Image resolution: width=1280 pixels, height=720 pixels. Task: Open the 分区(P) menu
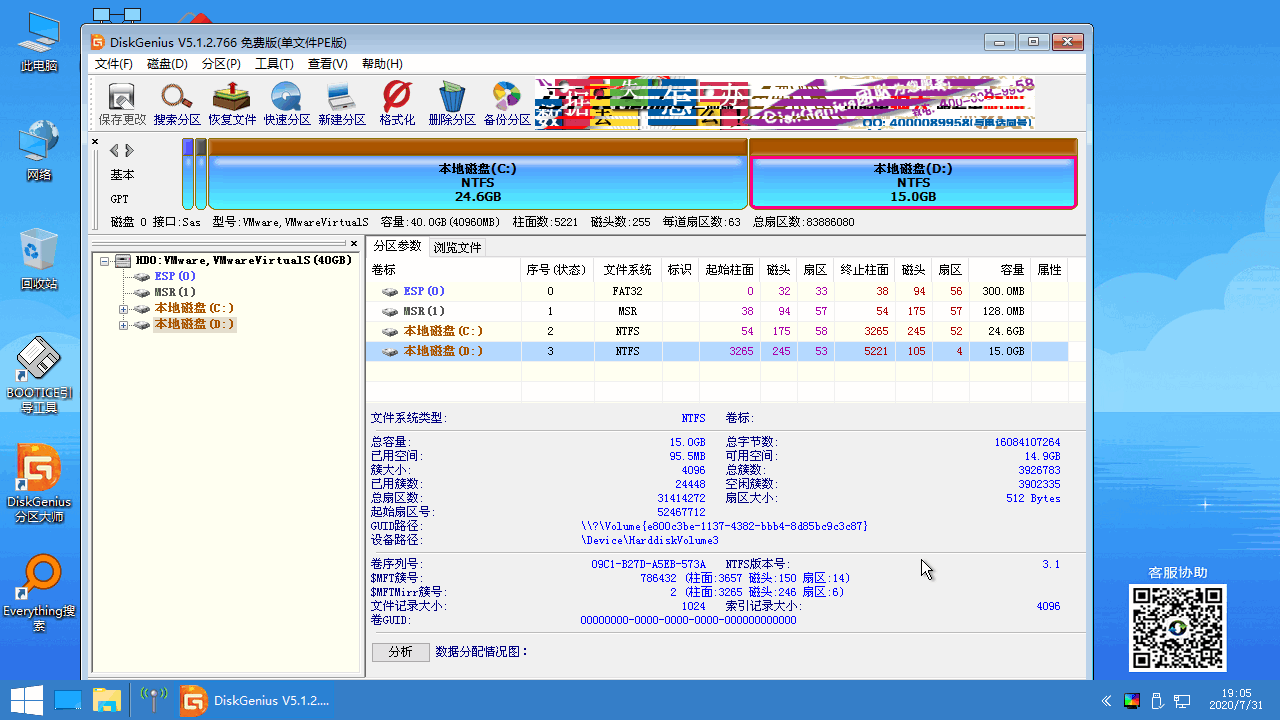tap(221, 64)
